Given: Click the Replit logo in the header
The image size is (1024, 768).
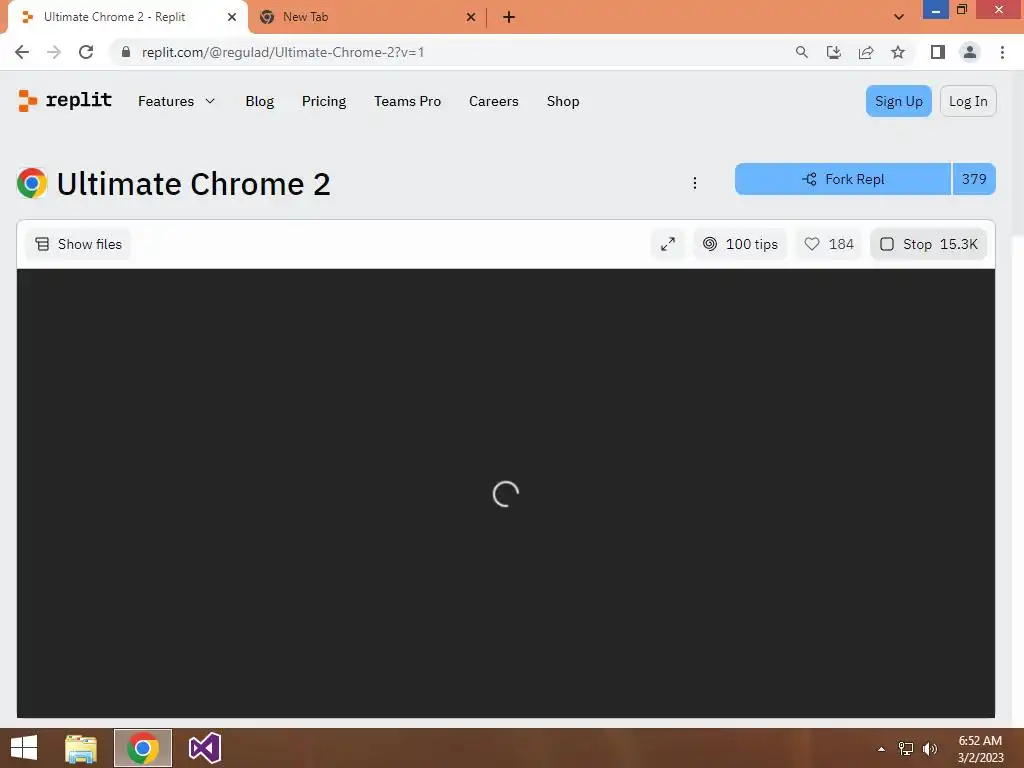Looking at the screenshot, I should (x=65, y=101).
